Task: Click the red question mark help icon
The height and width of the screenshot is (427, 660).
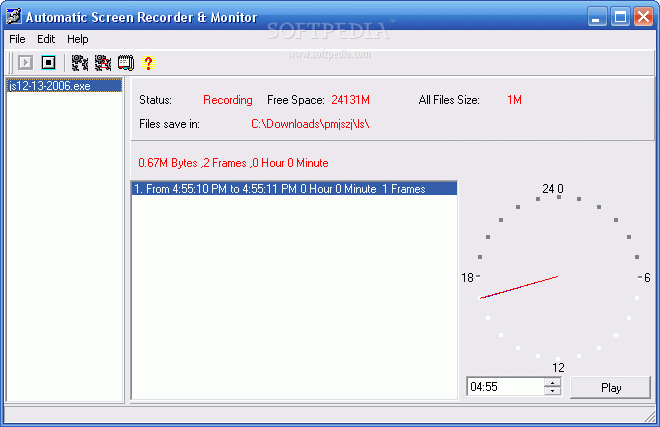Action: click(148, 63)
